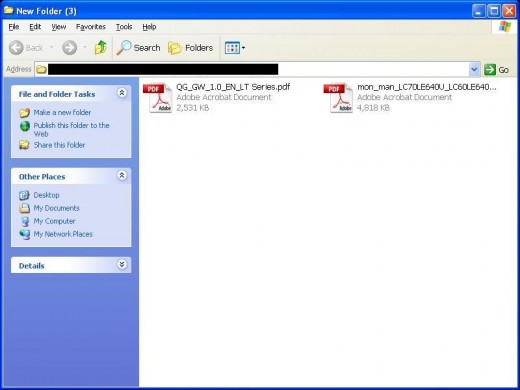Go back with the Back arrow button
Viewport: 520px width, 390px height.
[x=26, y=48]
